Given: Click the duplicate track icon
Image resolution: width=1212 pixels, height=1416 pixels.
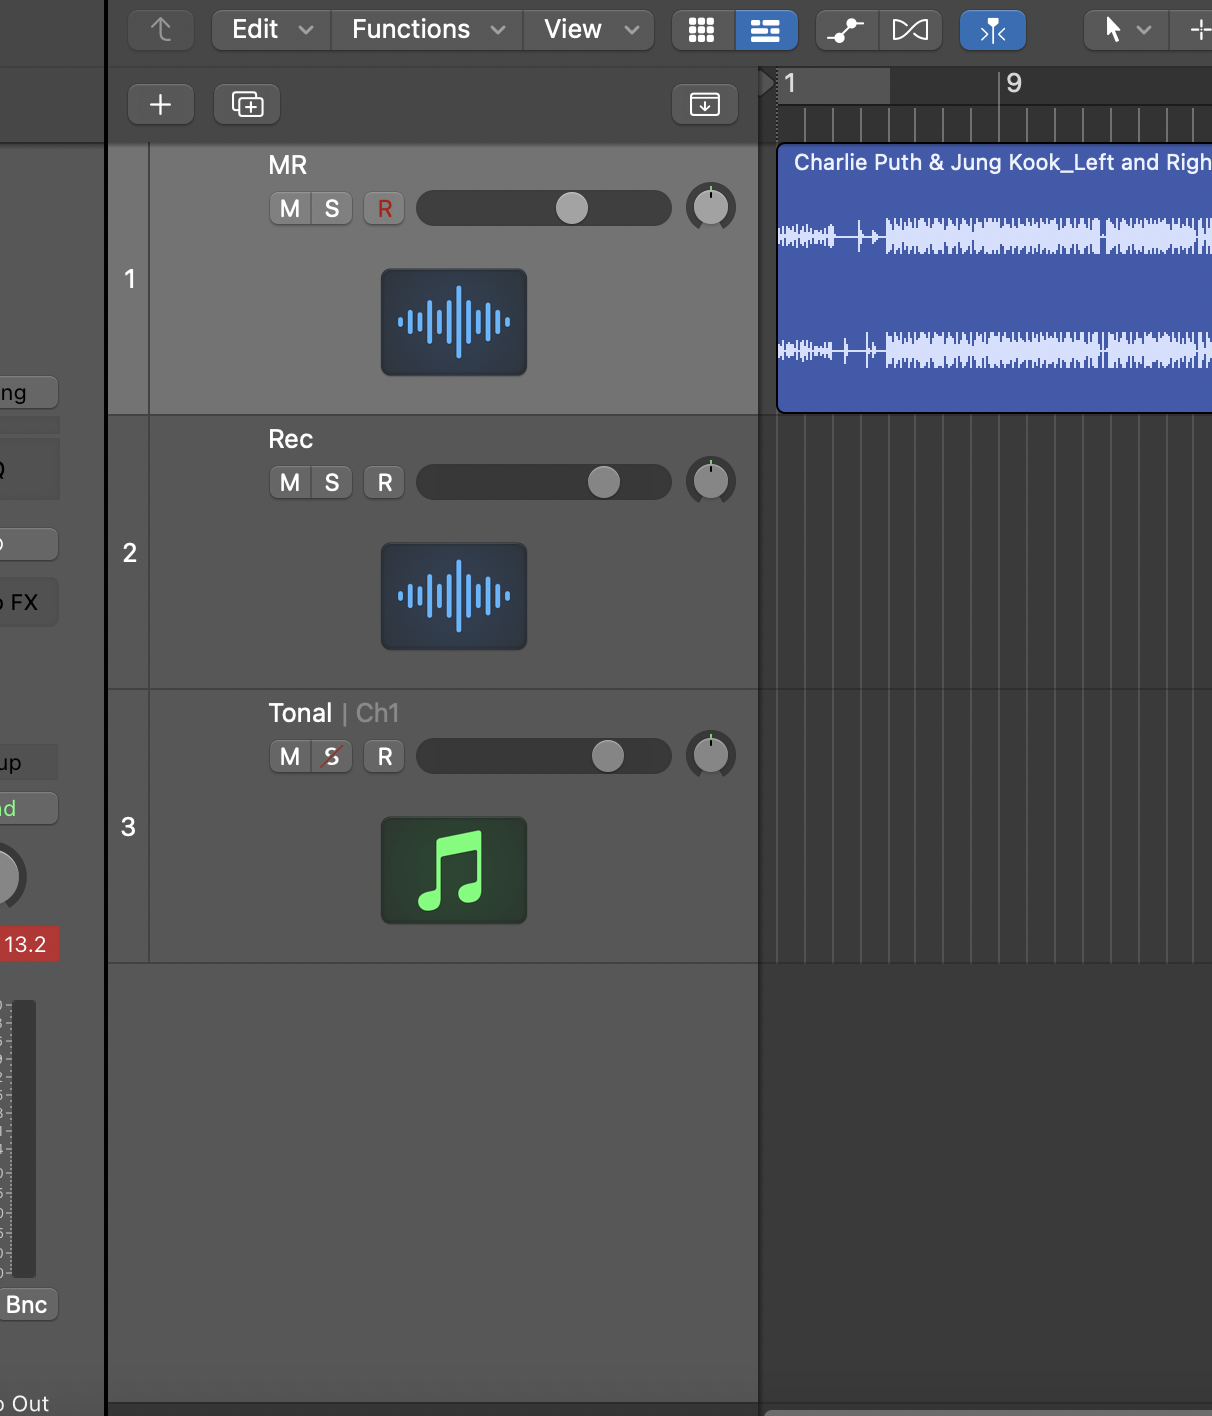Looking at the screenshot, I should (247, 105).
